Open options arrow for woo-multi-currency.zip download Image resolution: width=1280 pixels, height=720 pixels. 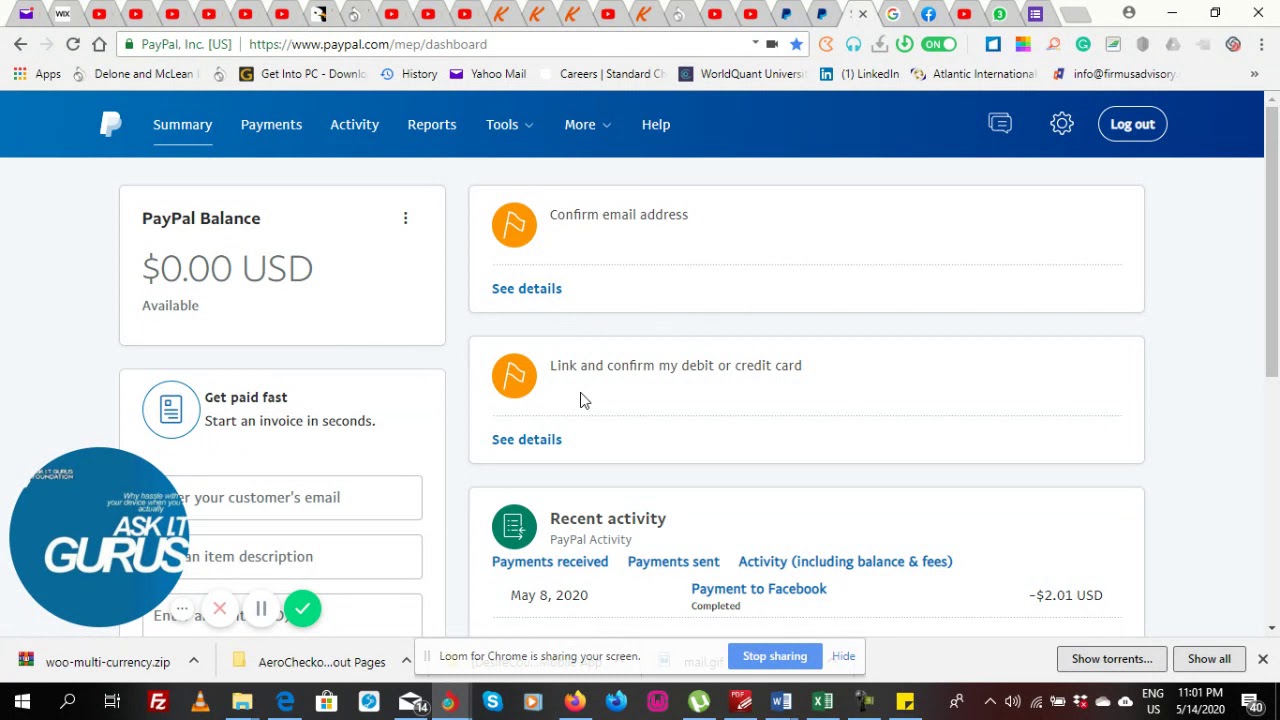[193, 661]
